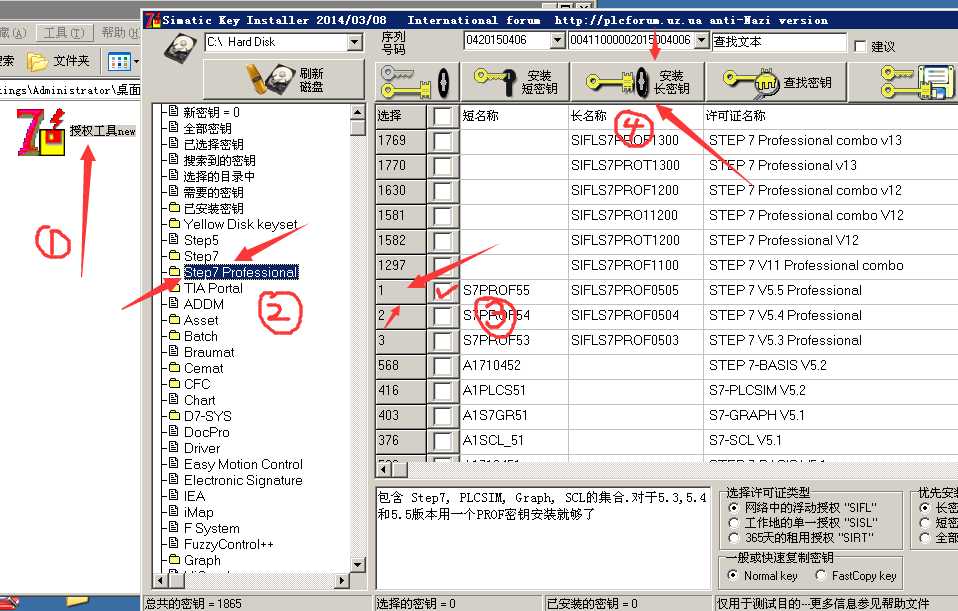The width and height of the screenshot is (958, 611).
Task: Select Normal key radio button
Action: (x=733, y=576)
